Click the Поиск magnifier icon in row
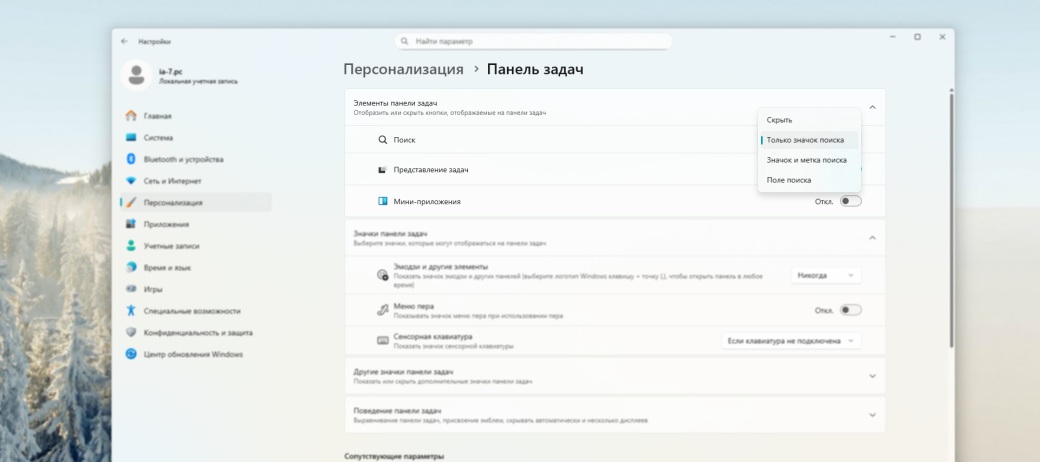Screen dimensions: 1040x462 (x=383, y=140)
